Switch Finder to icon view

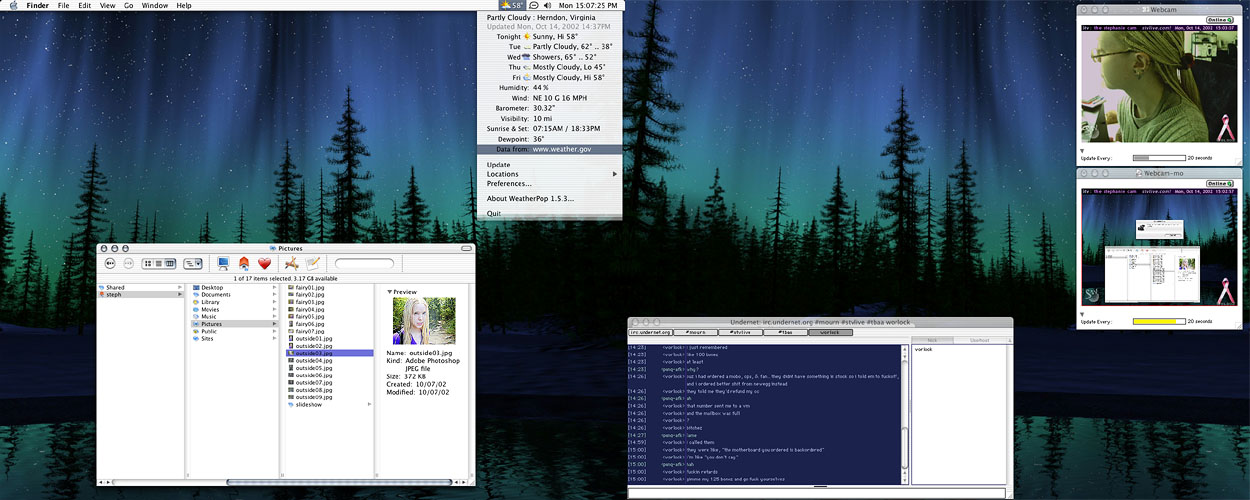point(147,263)
